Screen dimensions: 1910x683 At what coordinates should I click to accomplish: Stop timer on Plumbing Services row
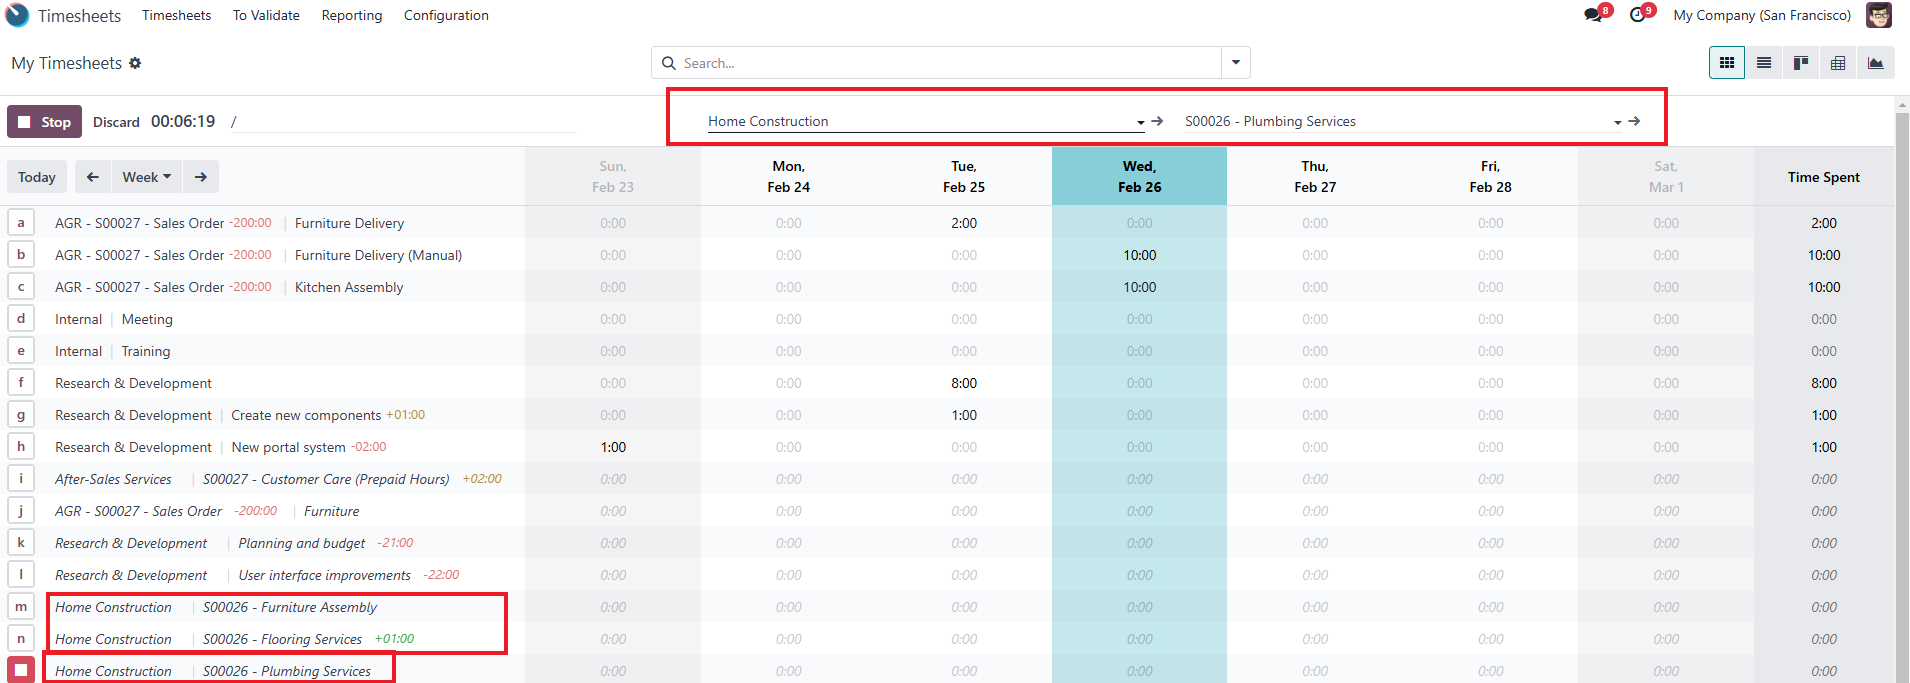pyautogui.click(x=21, y=670)
